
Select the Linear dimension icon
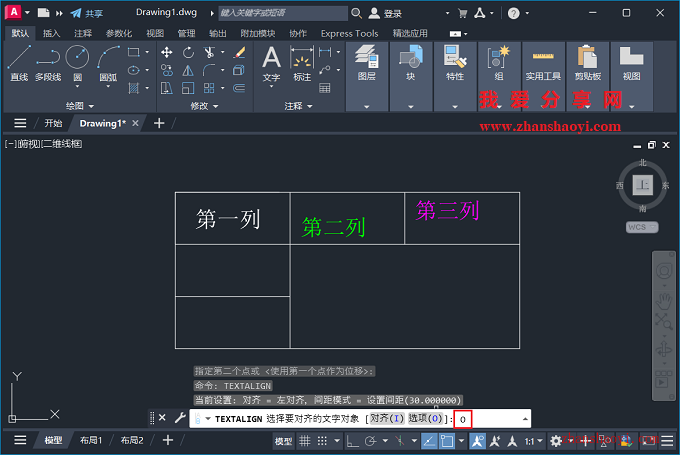tap(325, 52)
